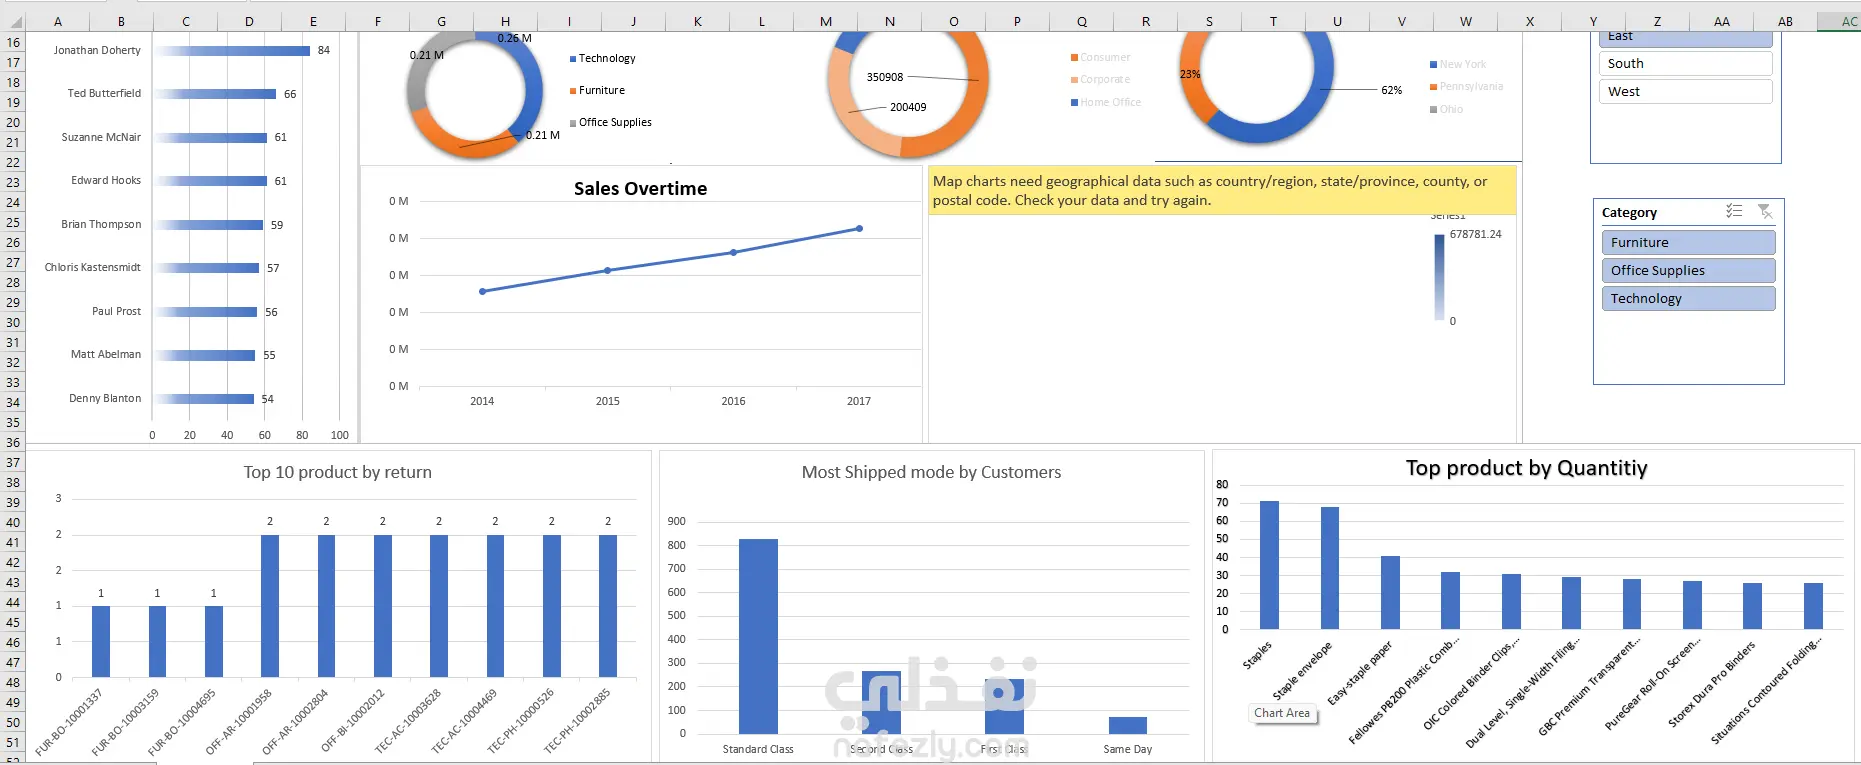
Task: Clear filter on the Category slicer
Action: (x=1765, y=211)
